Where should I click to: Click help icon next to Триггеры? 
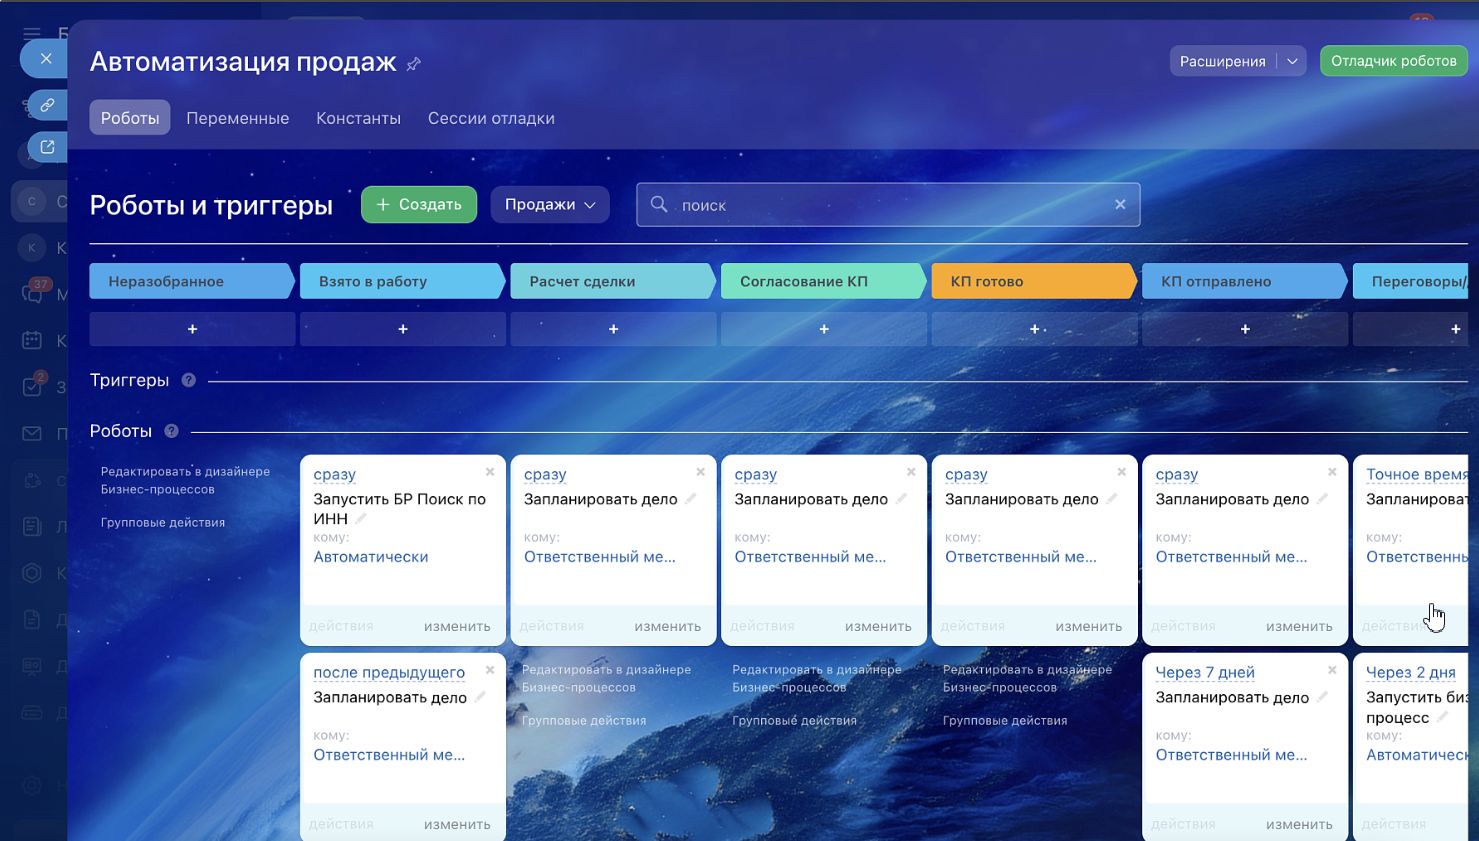188,380
